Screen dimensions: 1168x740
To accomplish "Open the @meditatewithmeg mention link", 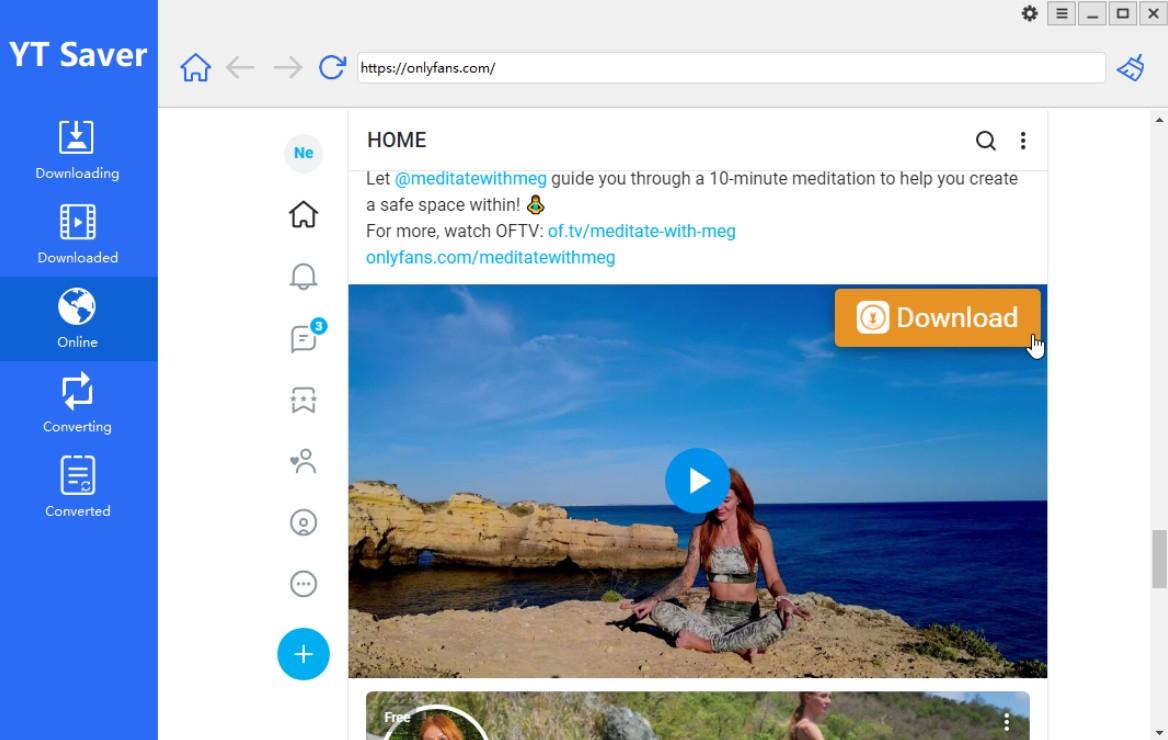I will point(470,179).
